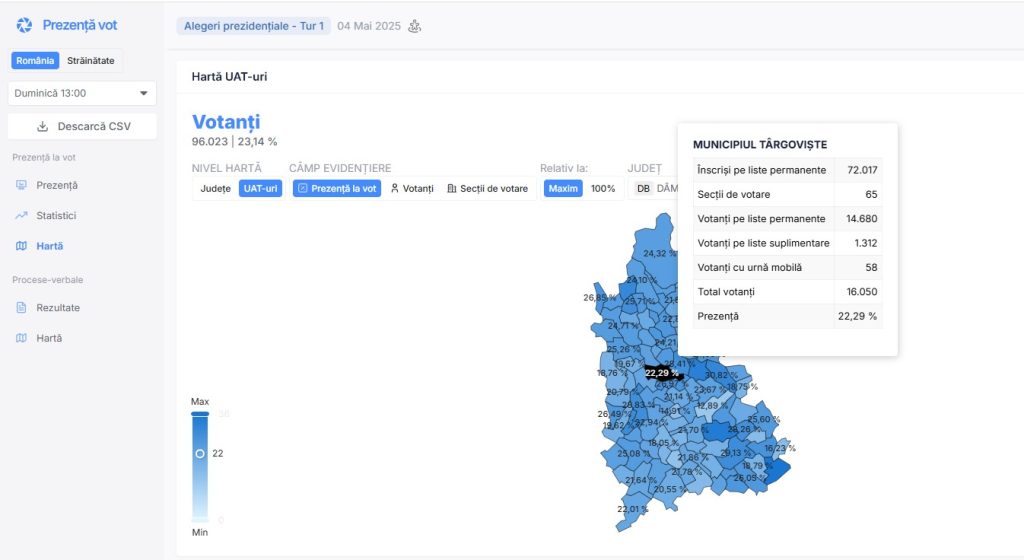Click the Rezultate document icon

22,308
